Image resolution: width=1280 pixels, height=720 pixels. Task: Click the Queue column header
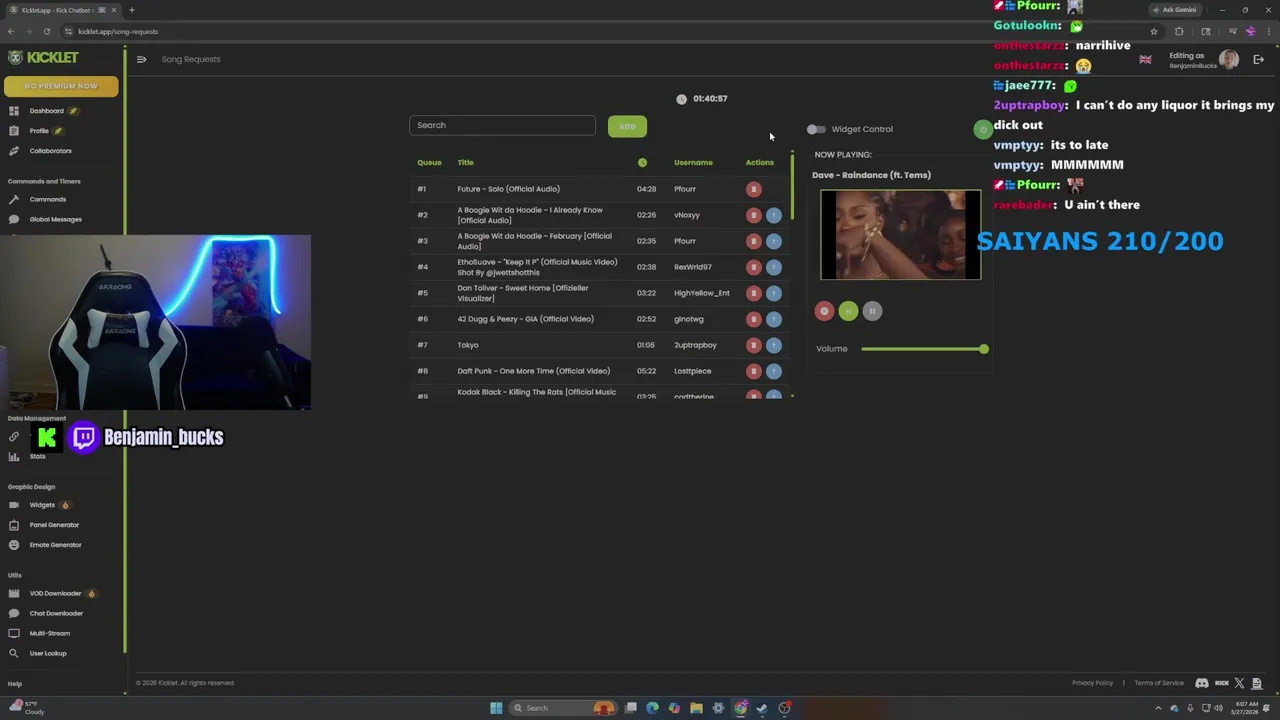pos(429,162)
